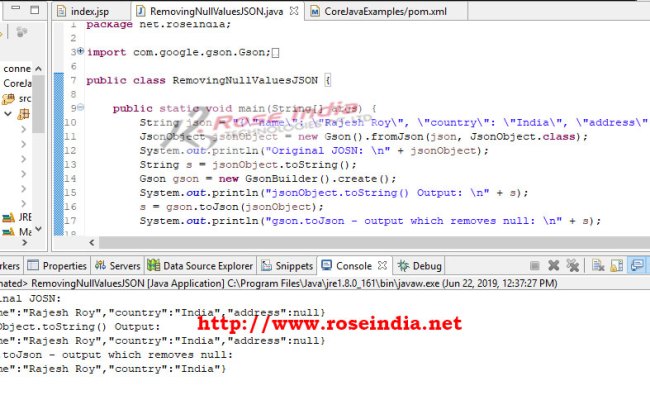Open the Properties view tab
650x400 pixels.
(x=57, y=266)
